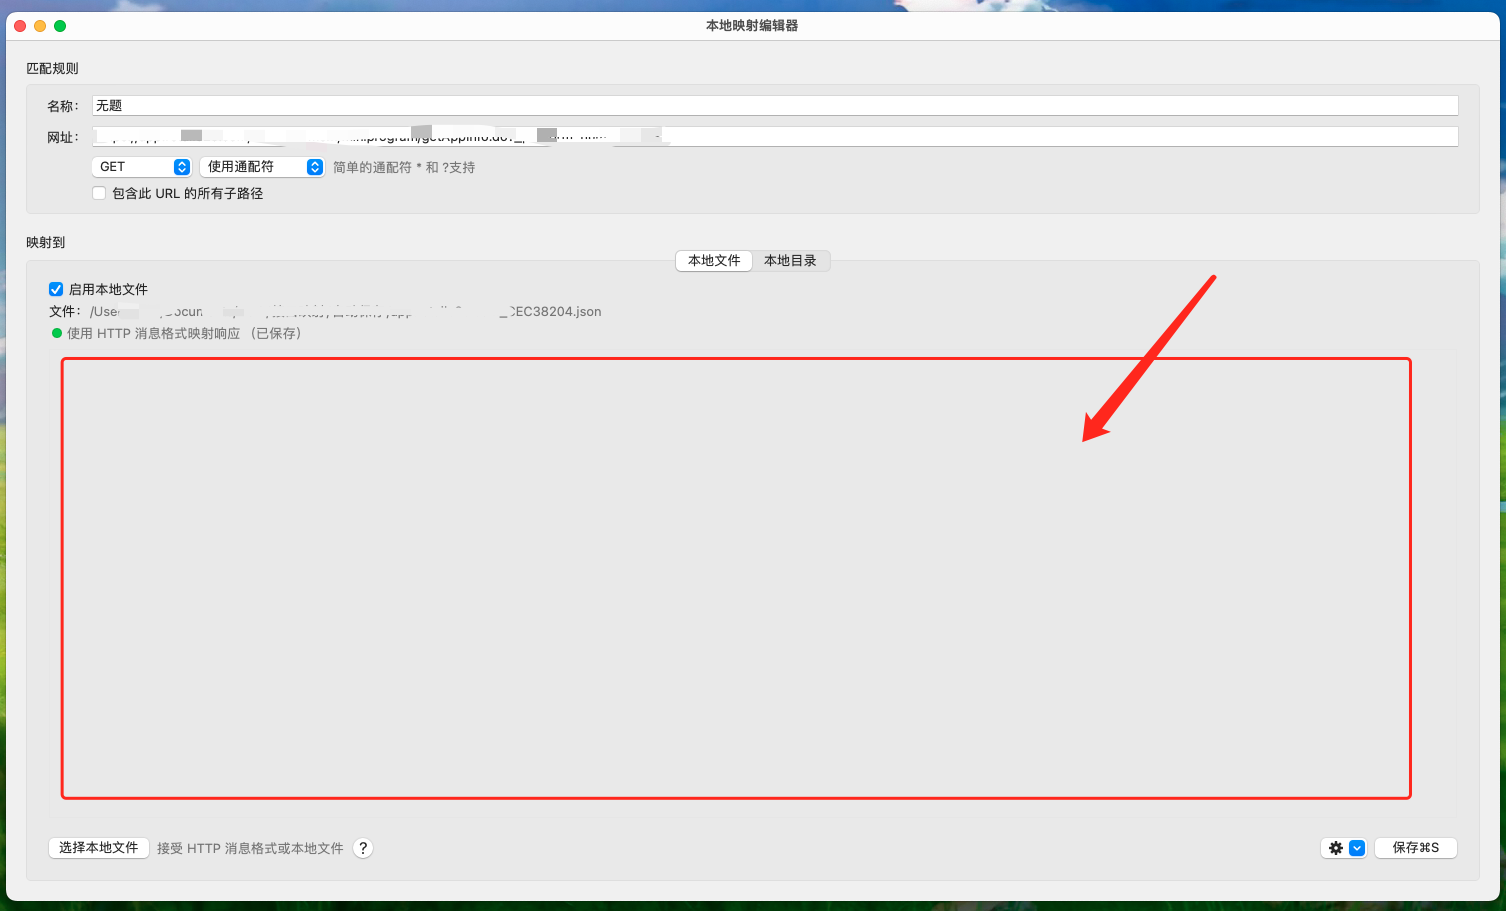Enable the 包含此 URL 的所有子路径 checkbox
The height and width of the screenshot is (911, 1506).
click(x=99, y=192)
